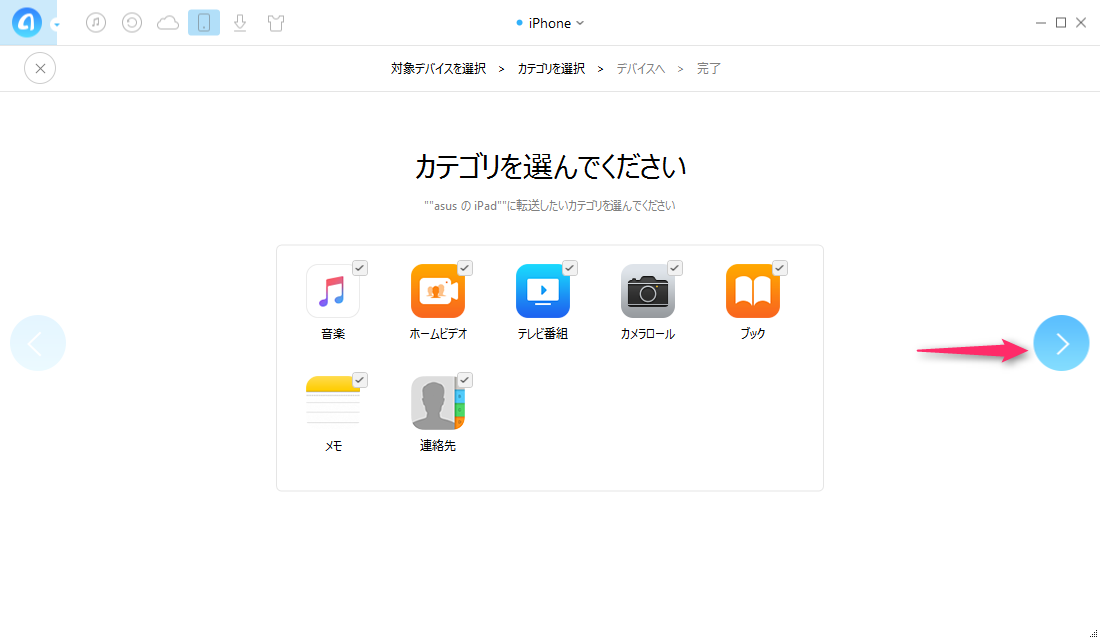Uncheck the 音楽 checkbox

(360, 268)
